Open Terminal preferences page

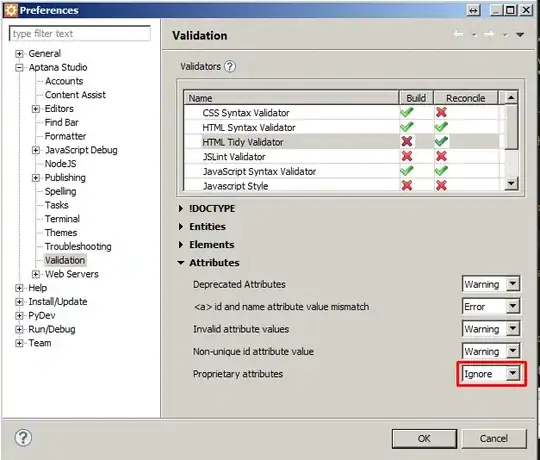click(62, 219)
